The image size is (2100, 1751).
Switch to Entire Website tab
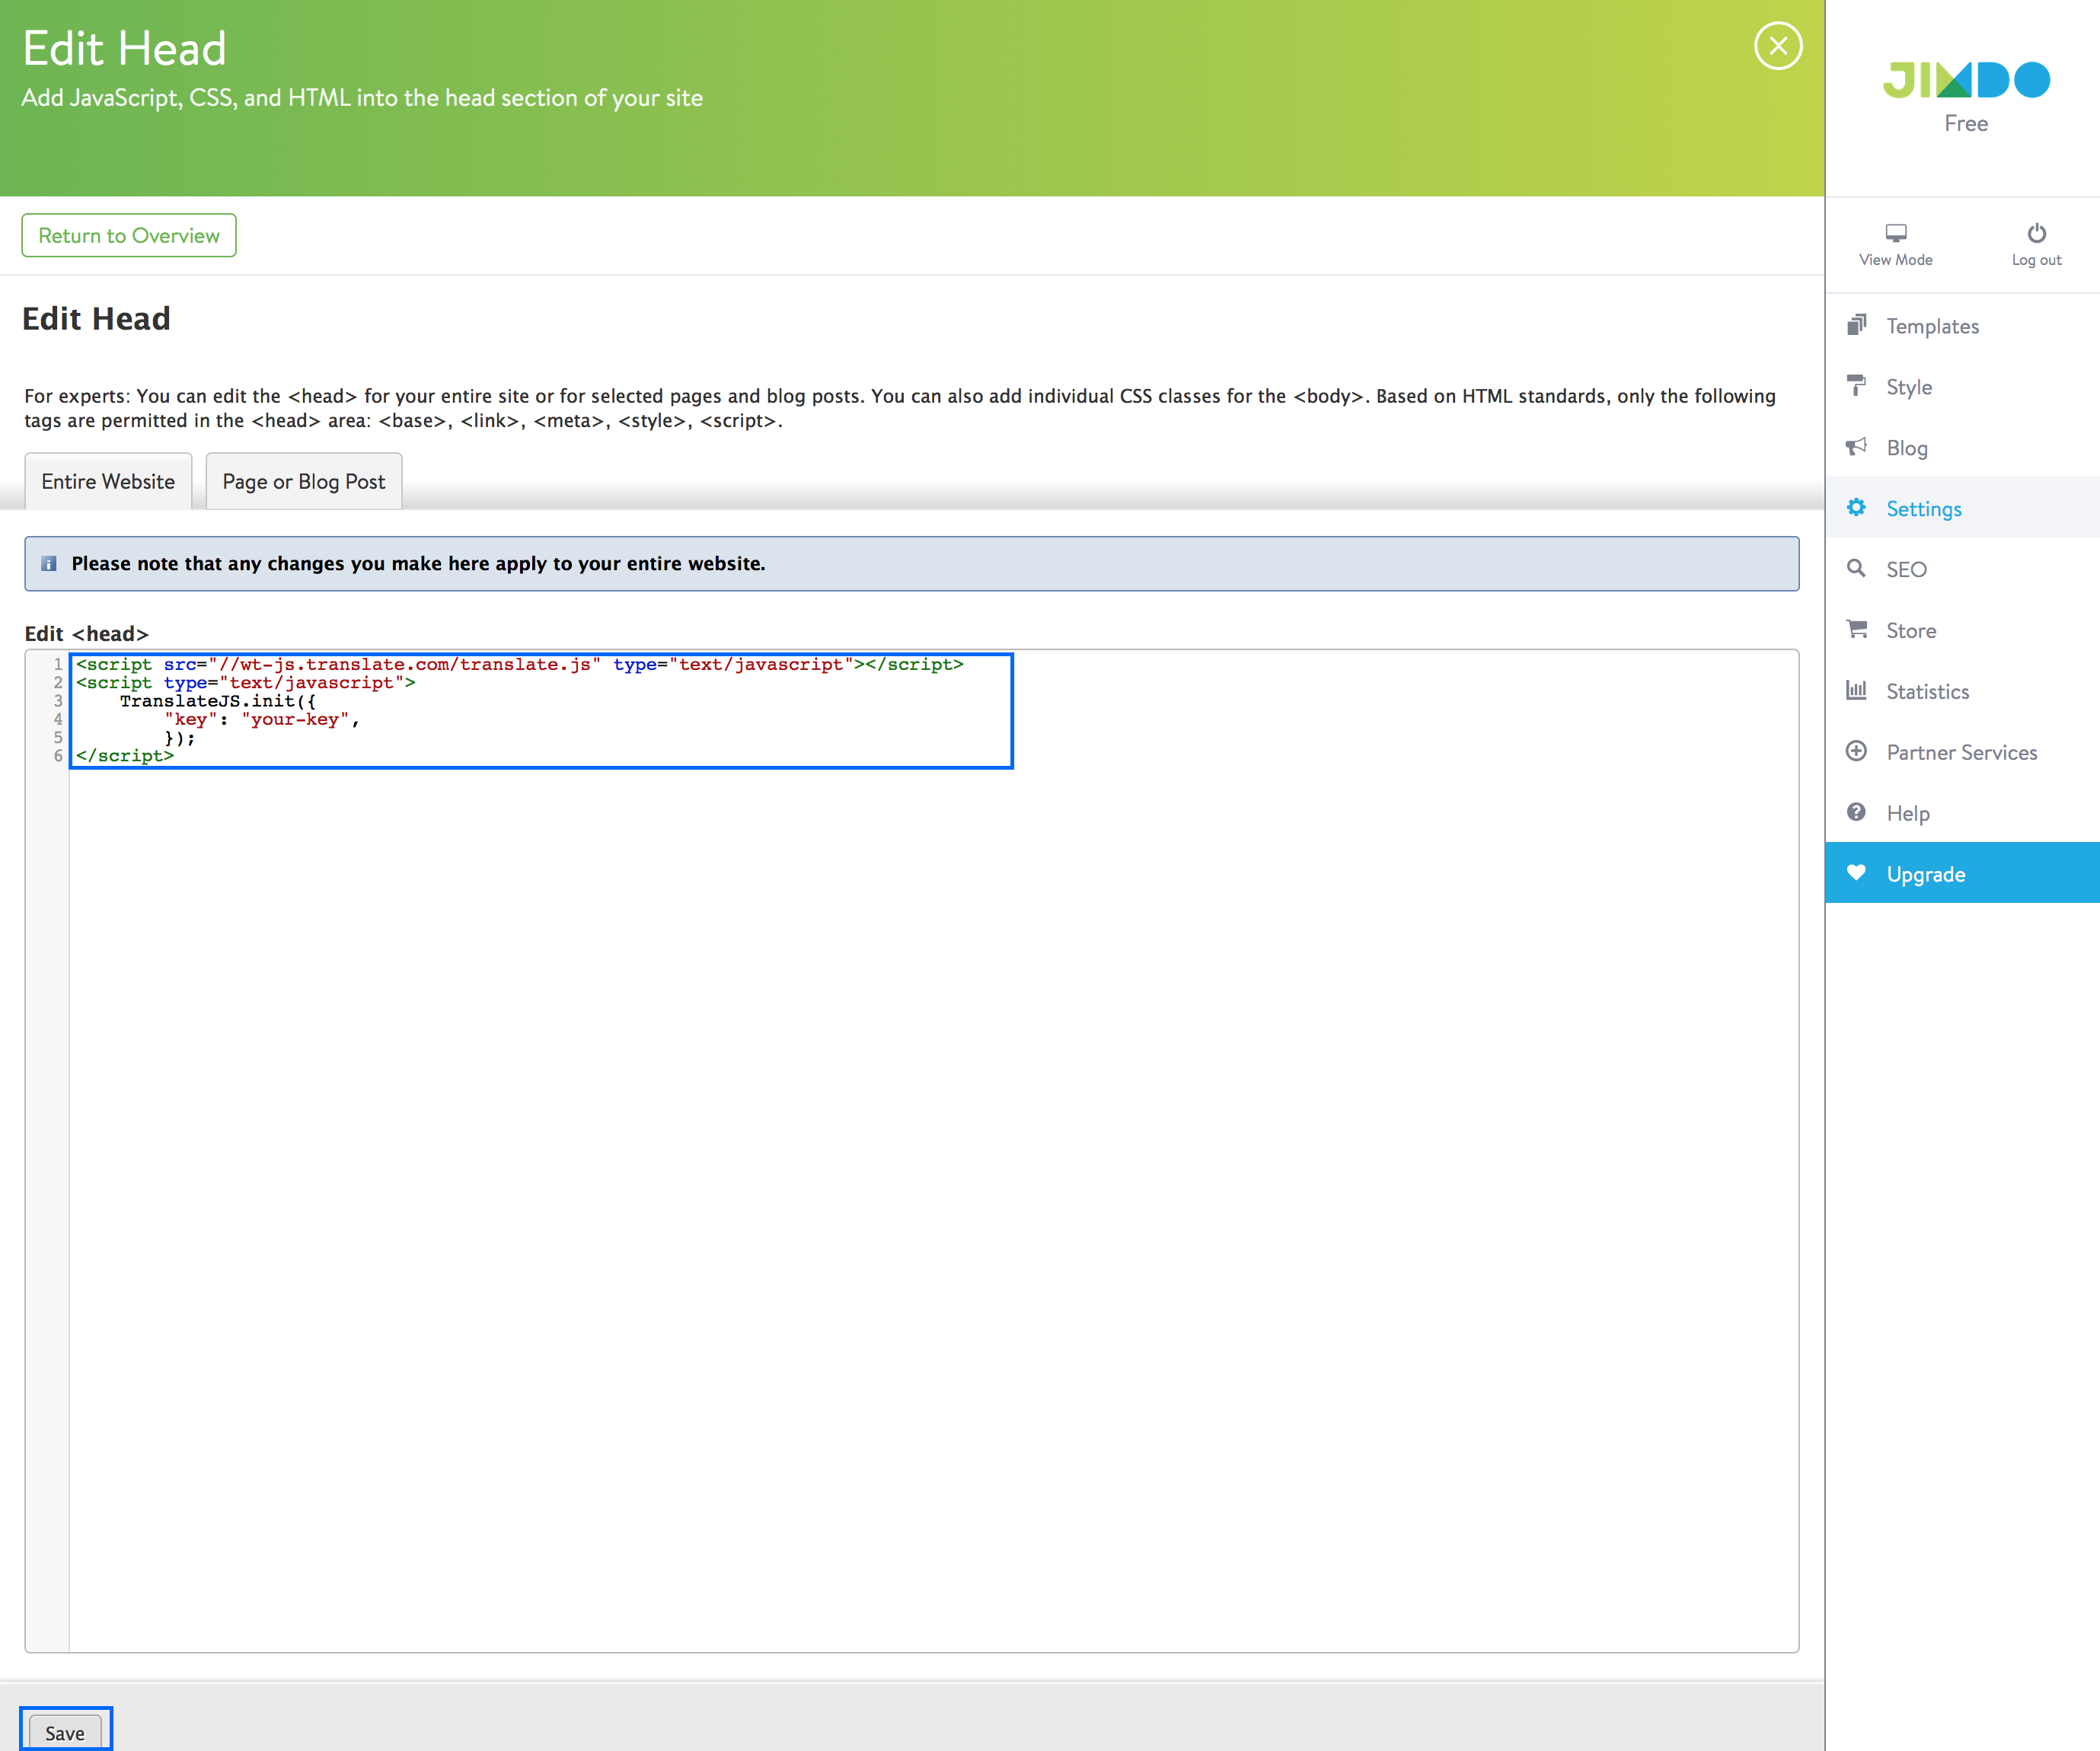[x=108, y=482]
